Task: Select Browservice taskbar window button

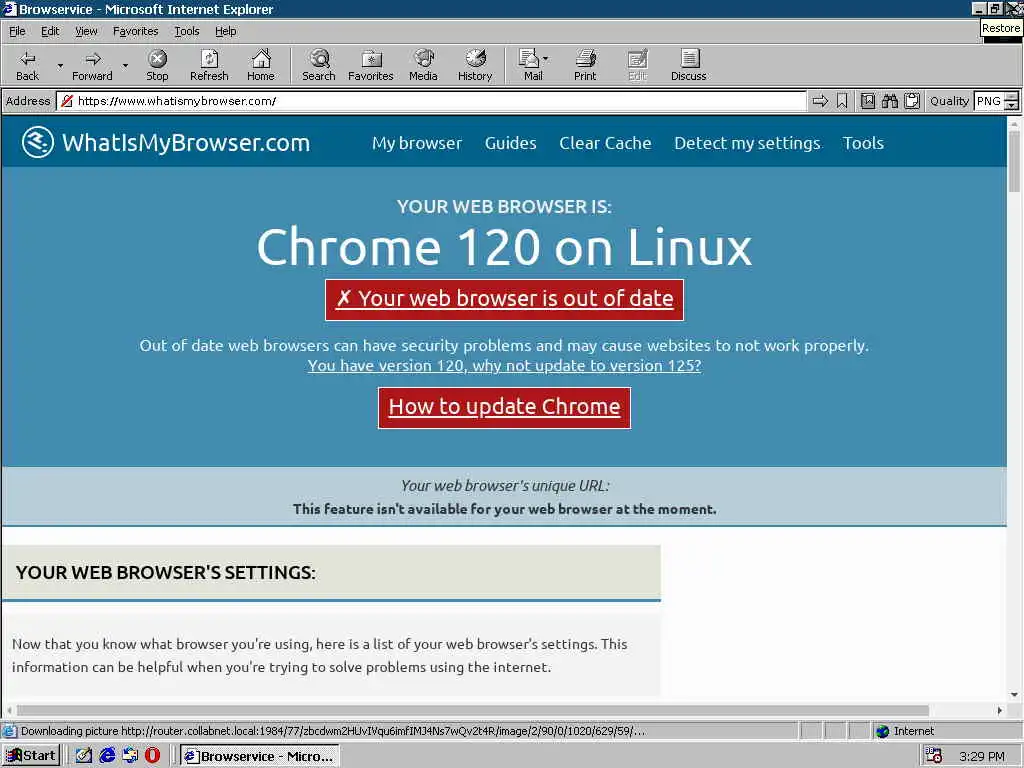Action: [260, 756]
